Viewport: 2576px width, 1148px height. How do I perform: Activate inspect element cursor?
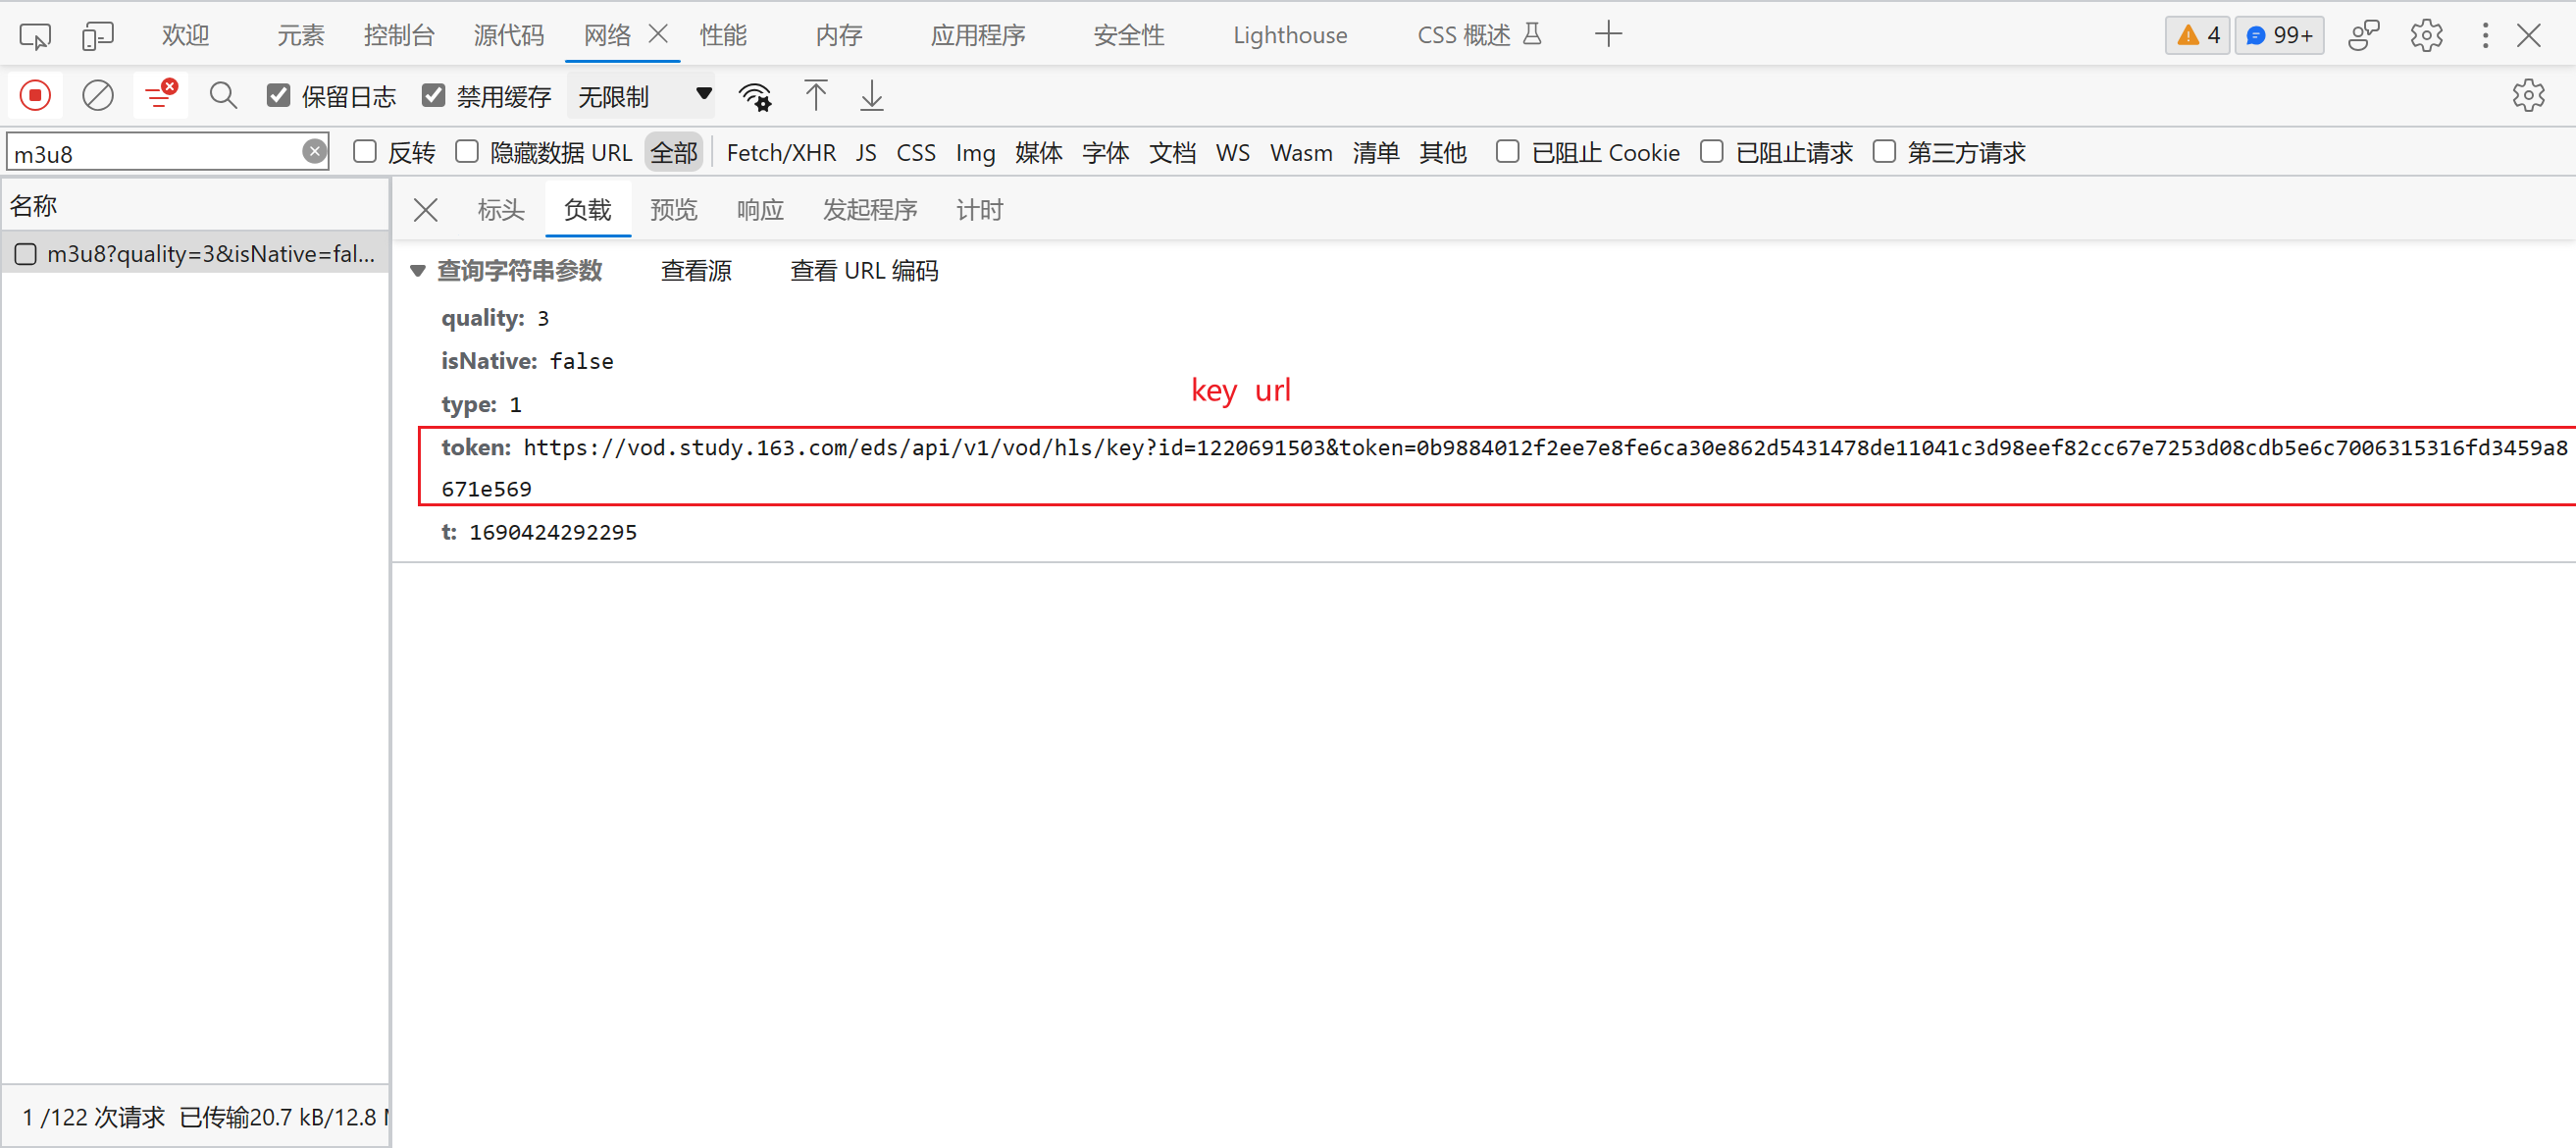(34, 34)
